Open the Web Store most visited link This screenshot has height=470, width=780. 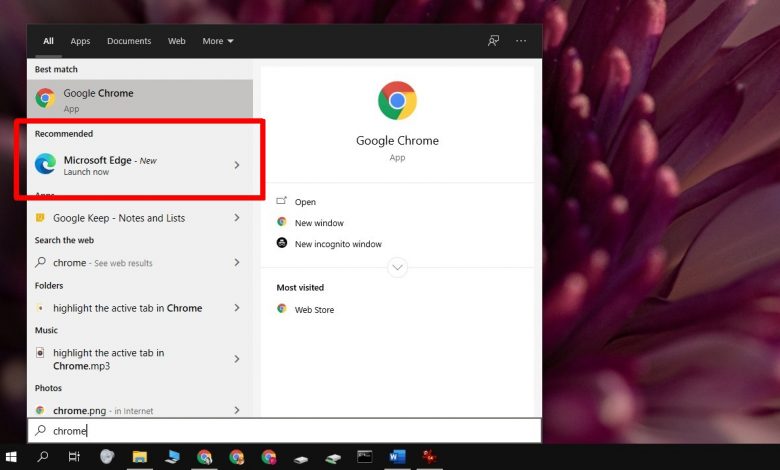tap(314, 309)
